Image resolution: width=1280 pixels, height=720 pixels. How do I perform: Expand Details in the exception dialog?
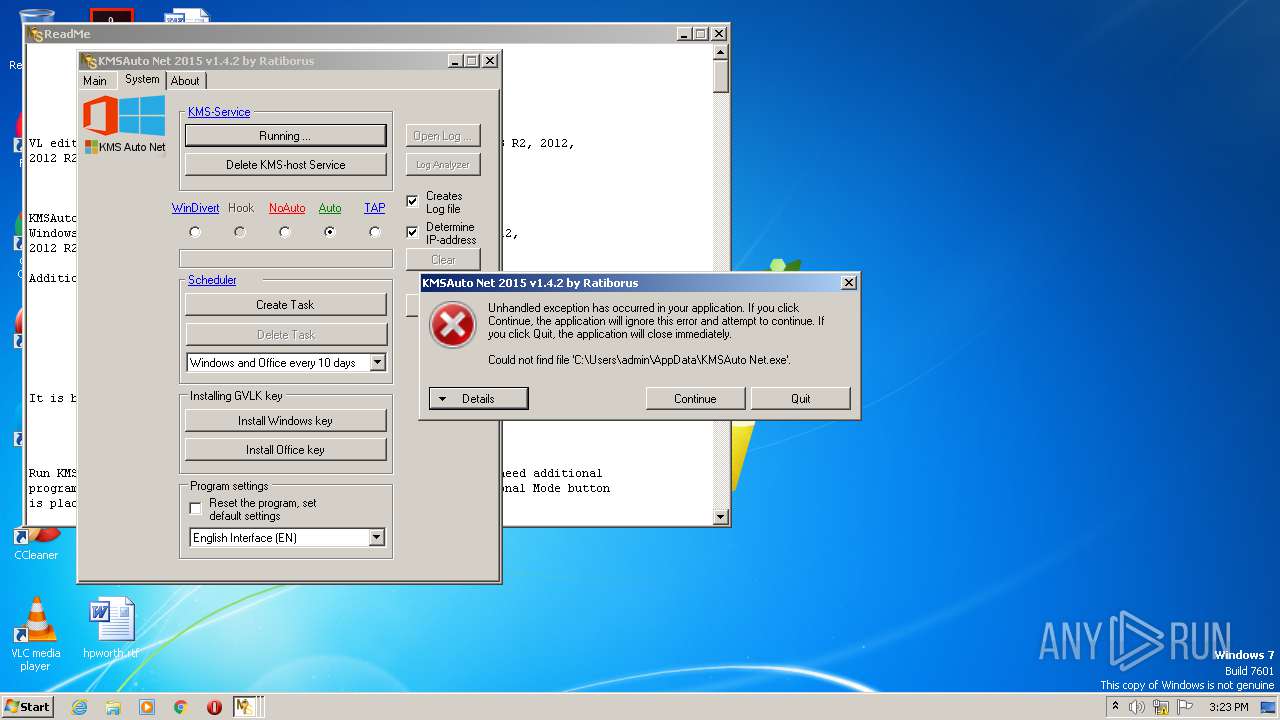[478, 398]
